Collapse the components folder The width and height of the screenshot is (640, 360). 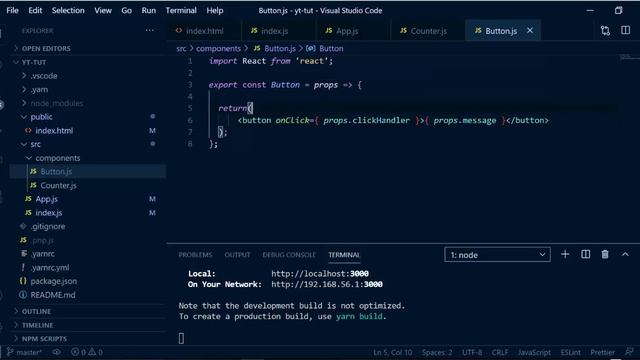click(x=88, y=158)
